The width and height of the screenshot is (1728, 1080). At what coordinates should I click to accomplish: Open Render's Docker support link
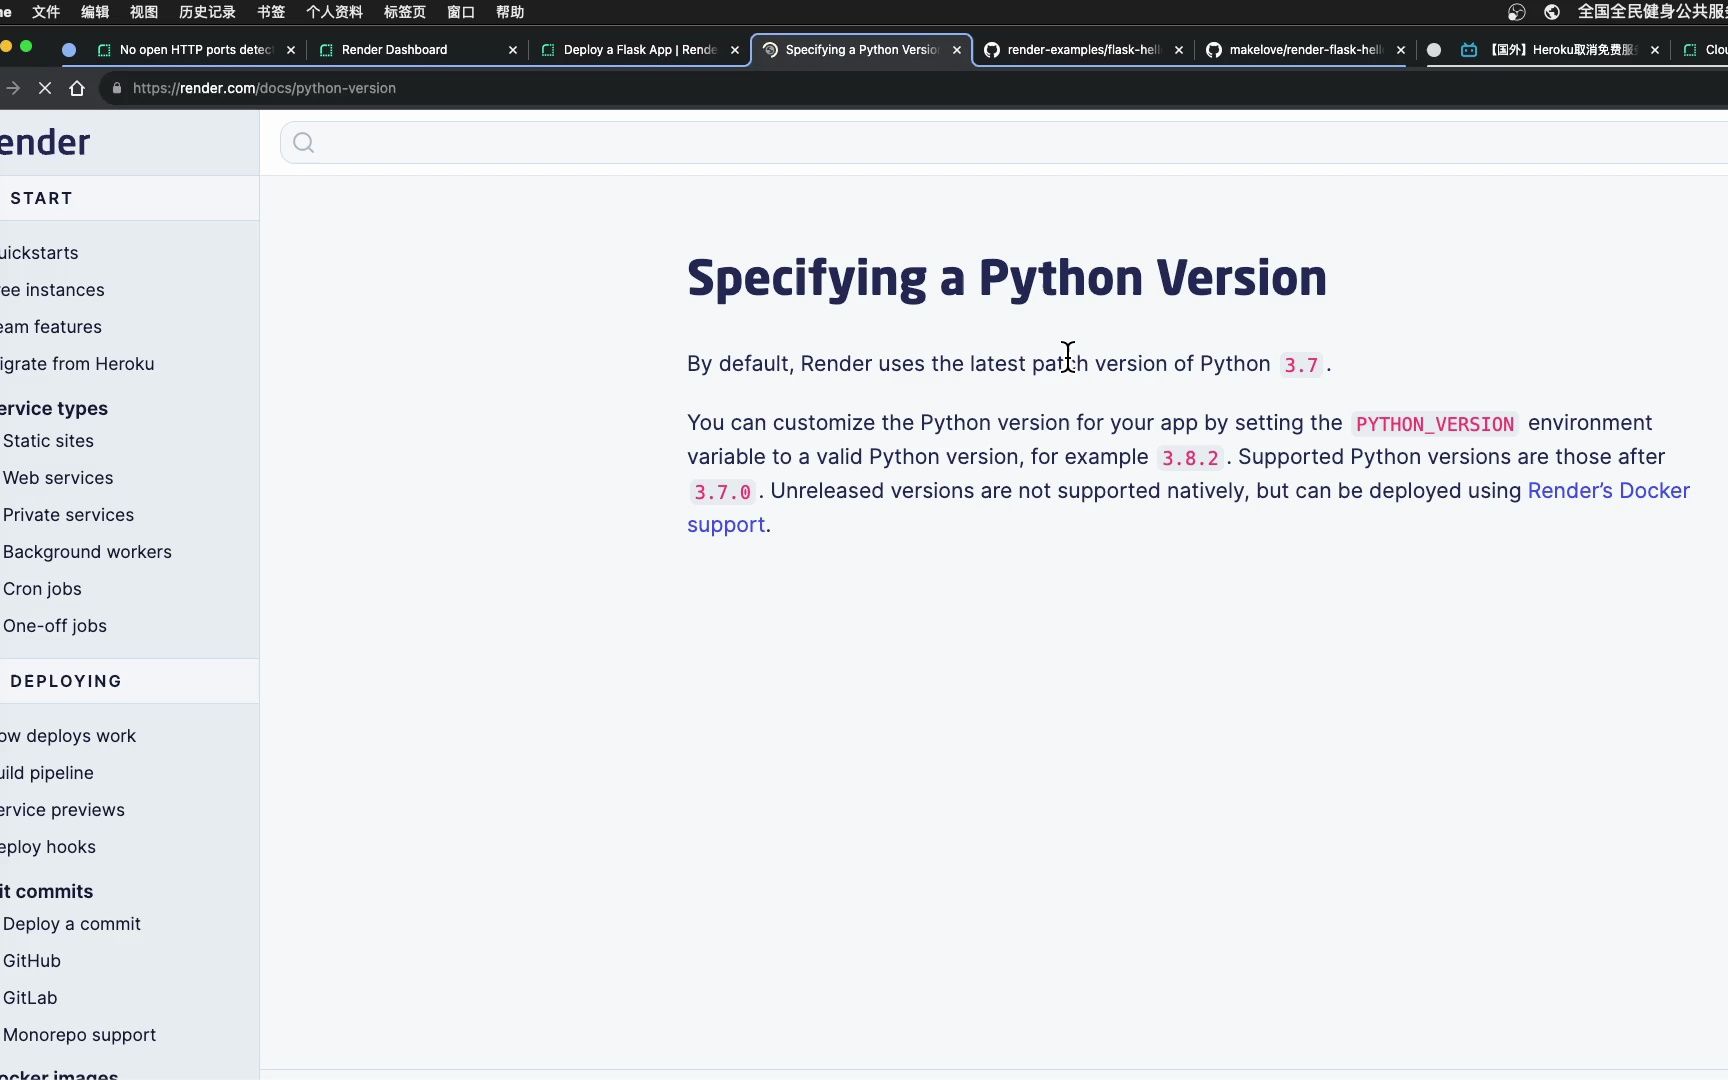coord(1188,508)
